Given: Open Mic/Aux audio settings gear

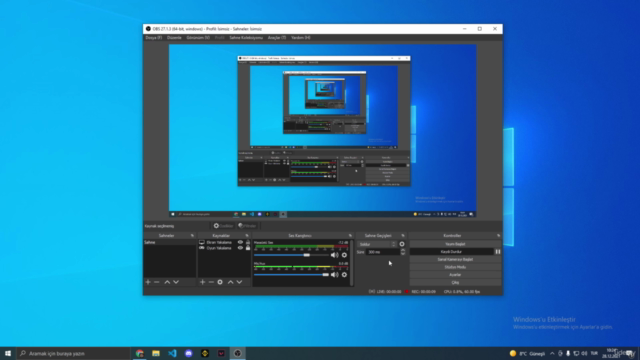Looking at the screenshot, I should [344, 275].
